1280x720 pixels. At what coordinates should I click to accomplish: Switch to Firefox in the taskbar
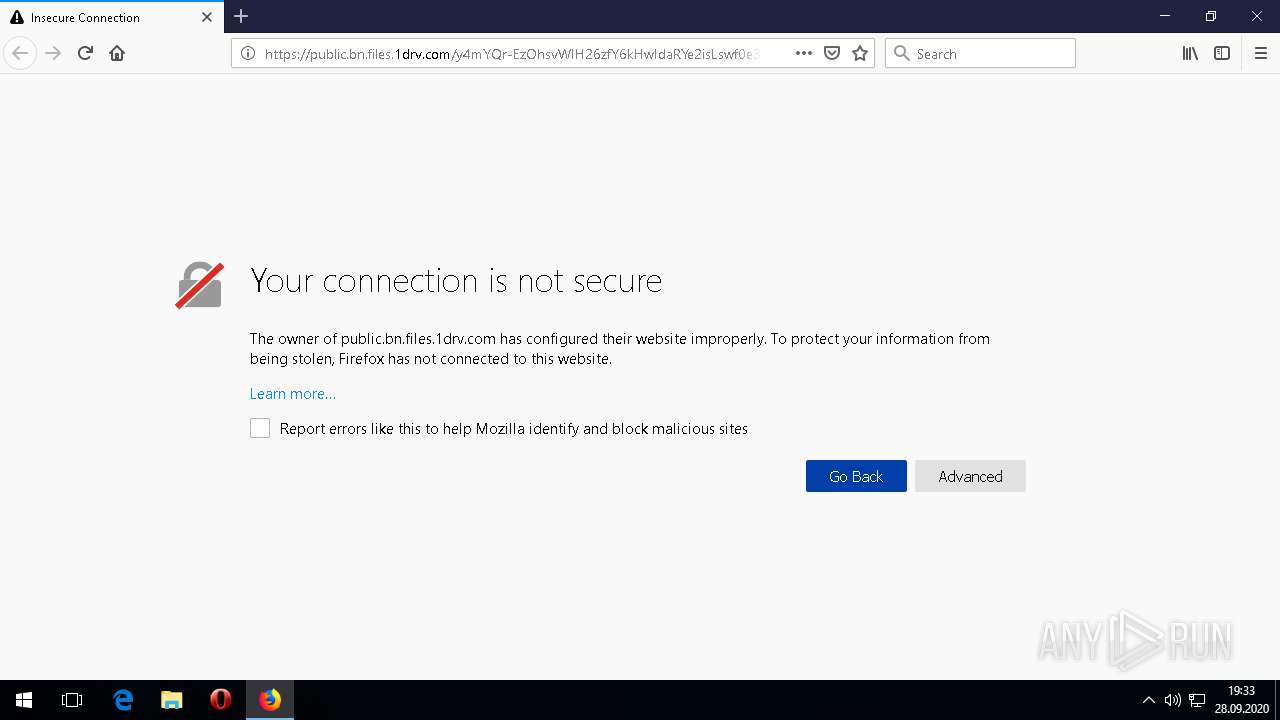click(270, 700)
